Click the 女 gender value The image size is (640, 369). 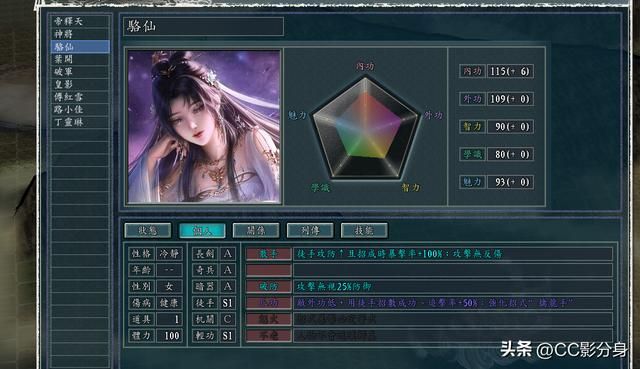pos(169,287)
